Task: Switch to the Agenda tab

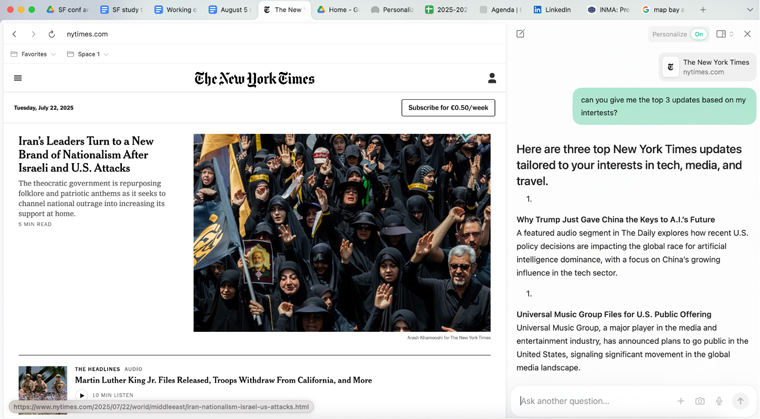Action: 501,10
